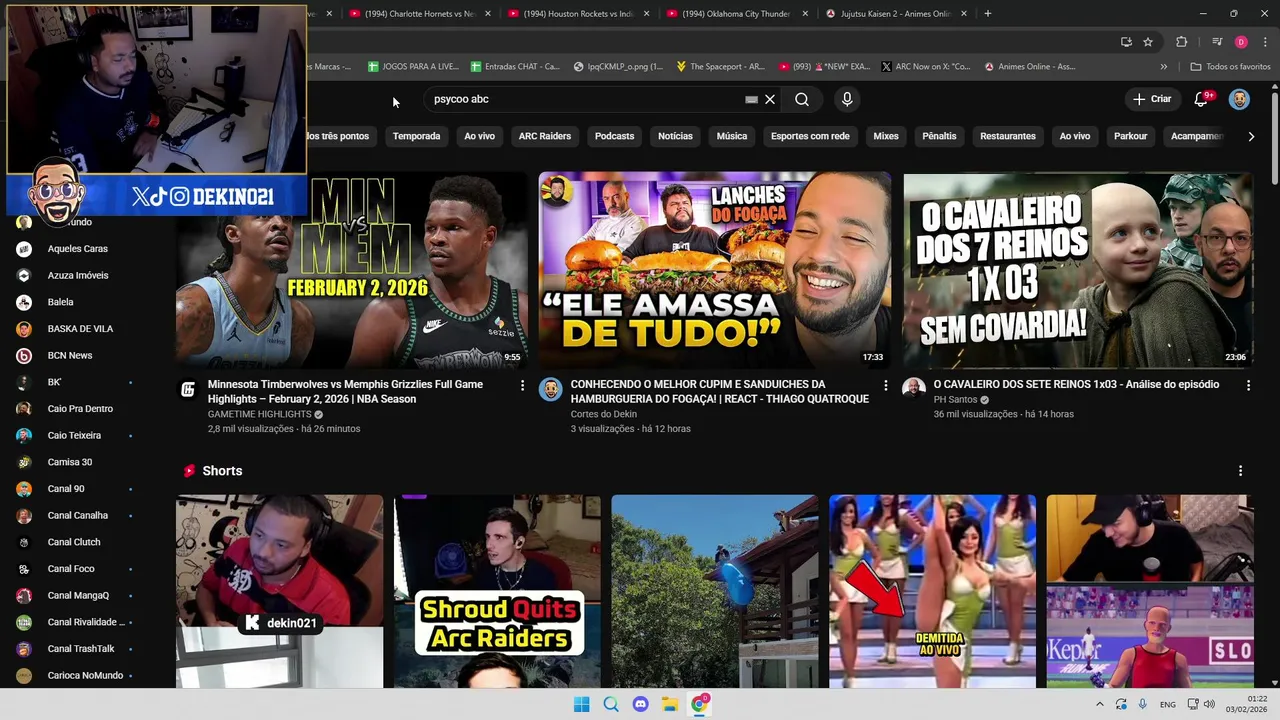The width and height of the screenshot is (1280, 720).
Task: Select the Temporada filter chip
Action: pyautogui.click(x=416, y=136)
